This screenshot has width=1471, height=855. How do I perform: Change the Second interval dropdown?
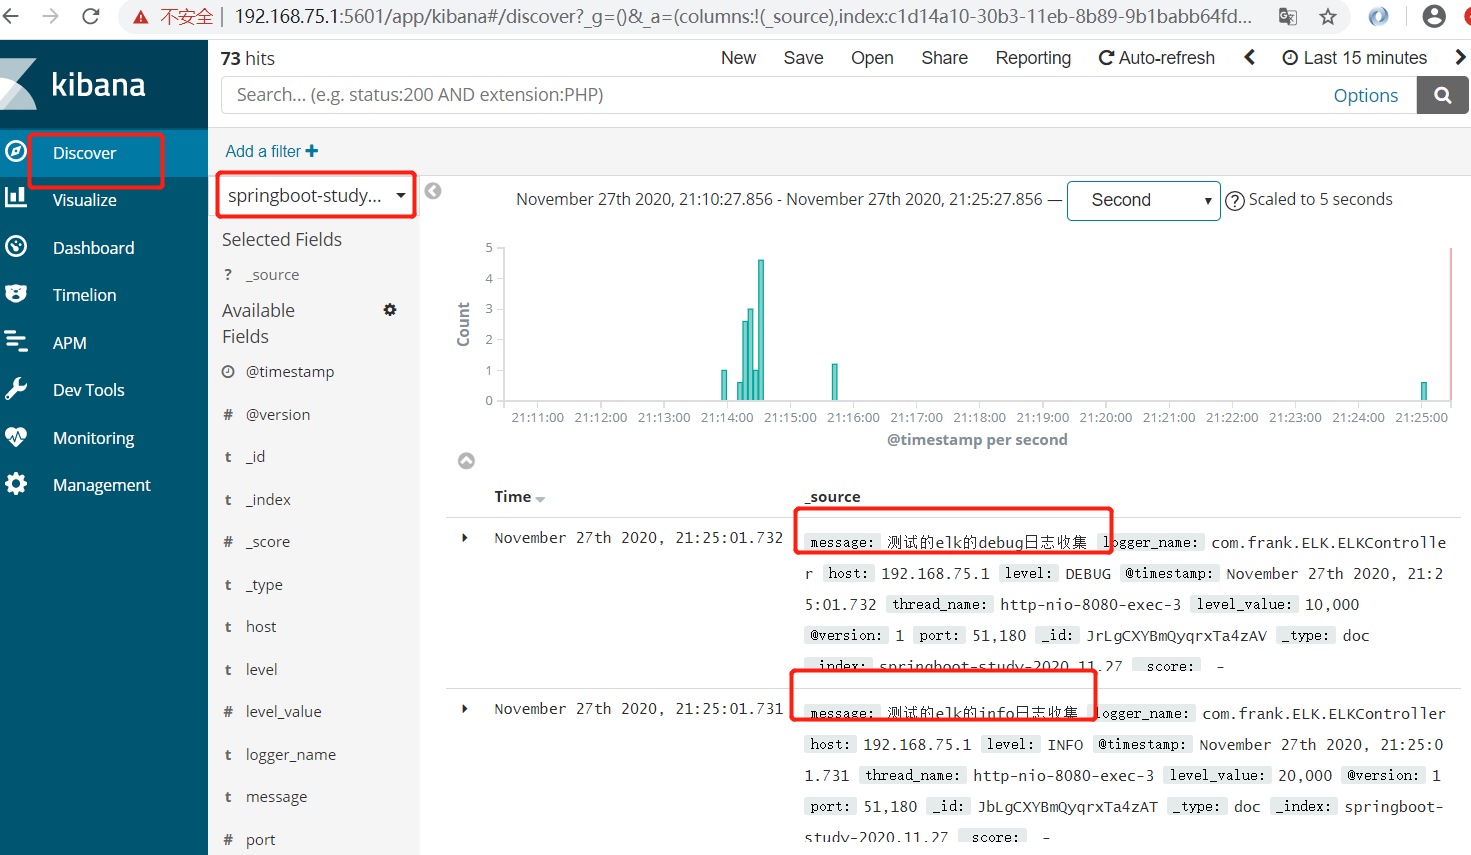(x=1143, y=200)
